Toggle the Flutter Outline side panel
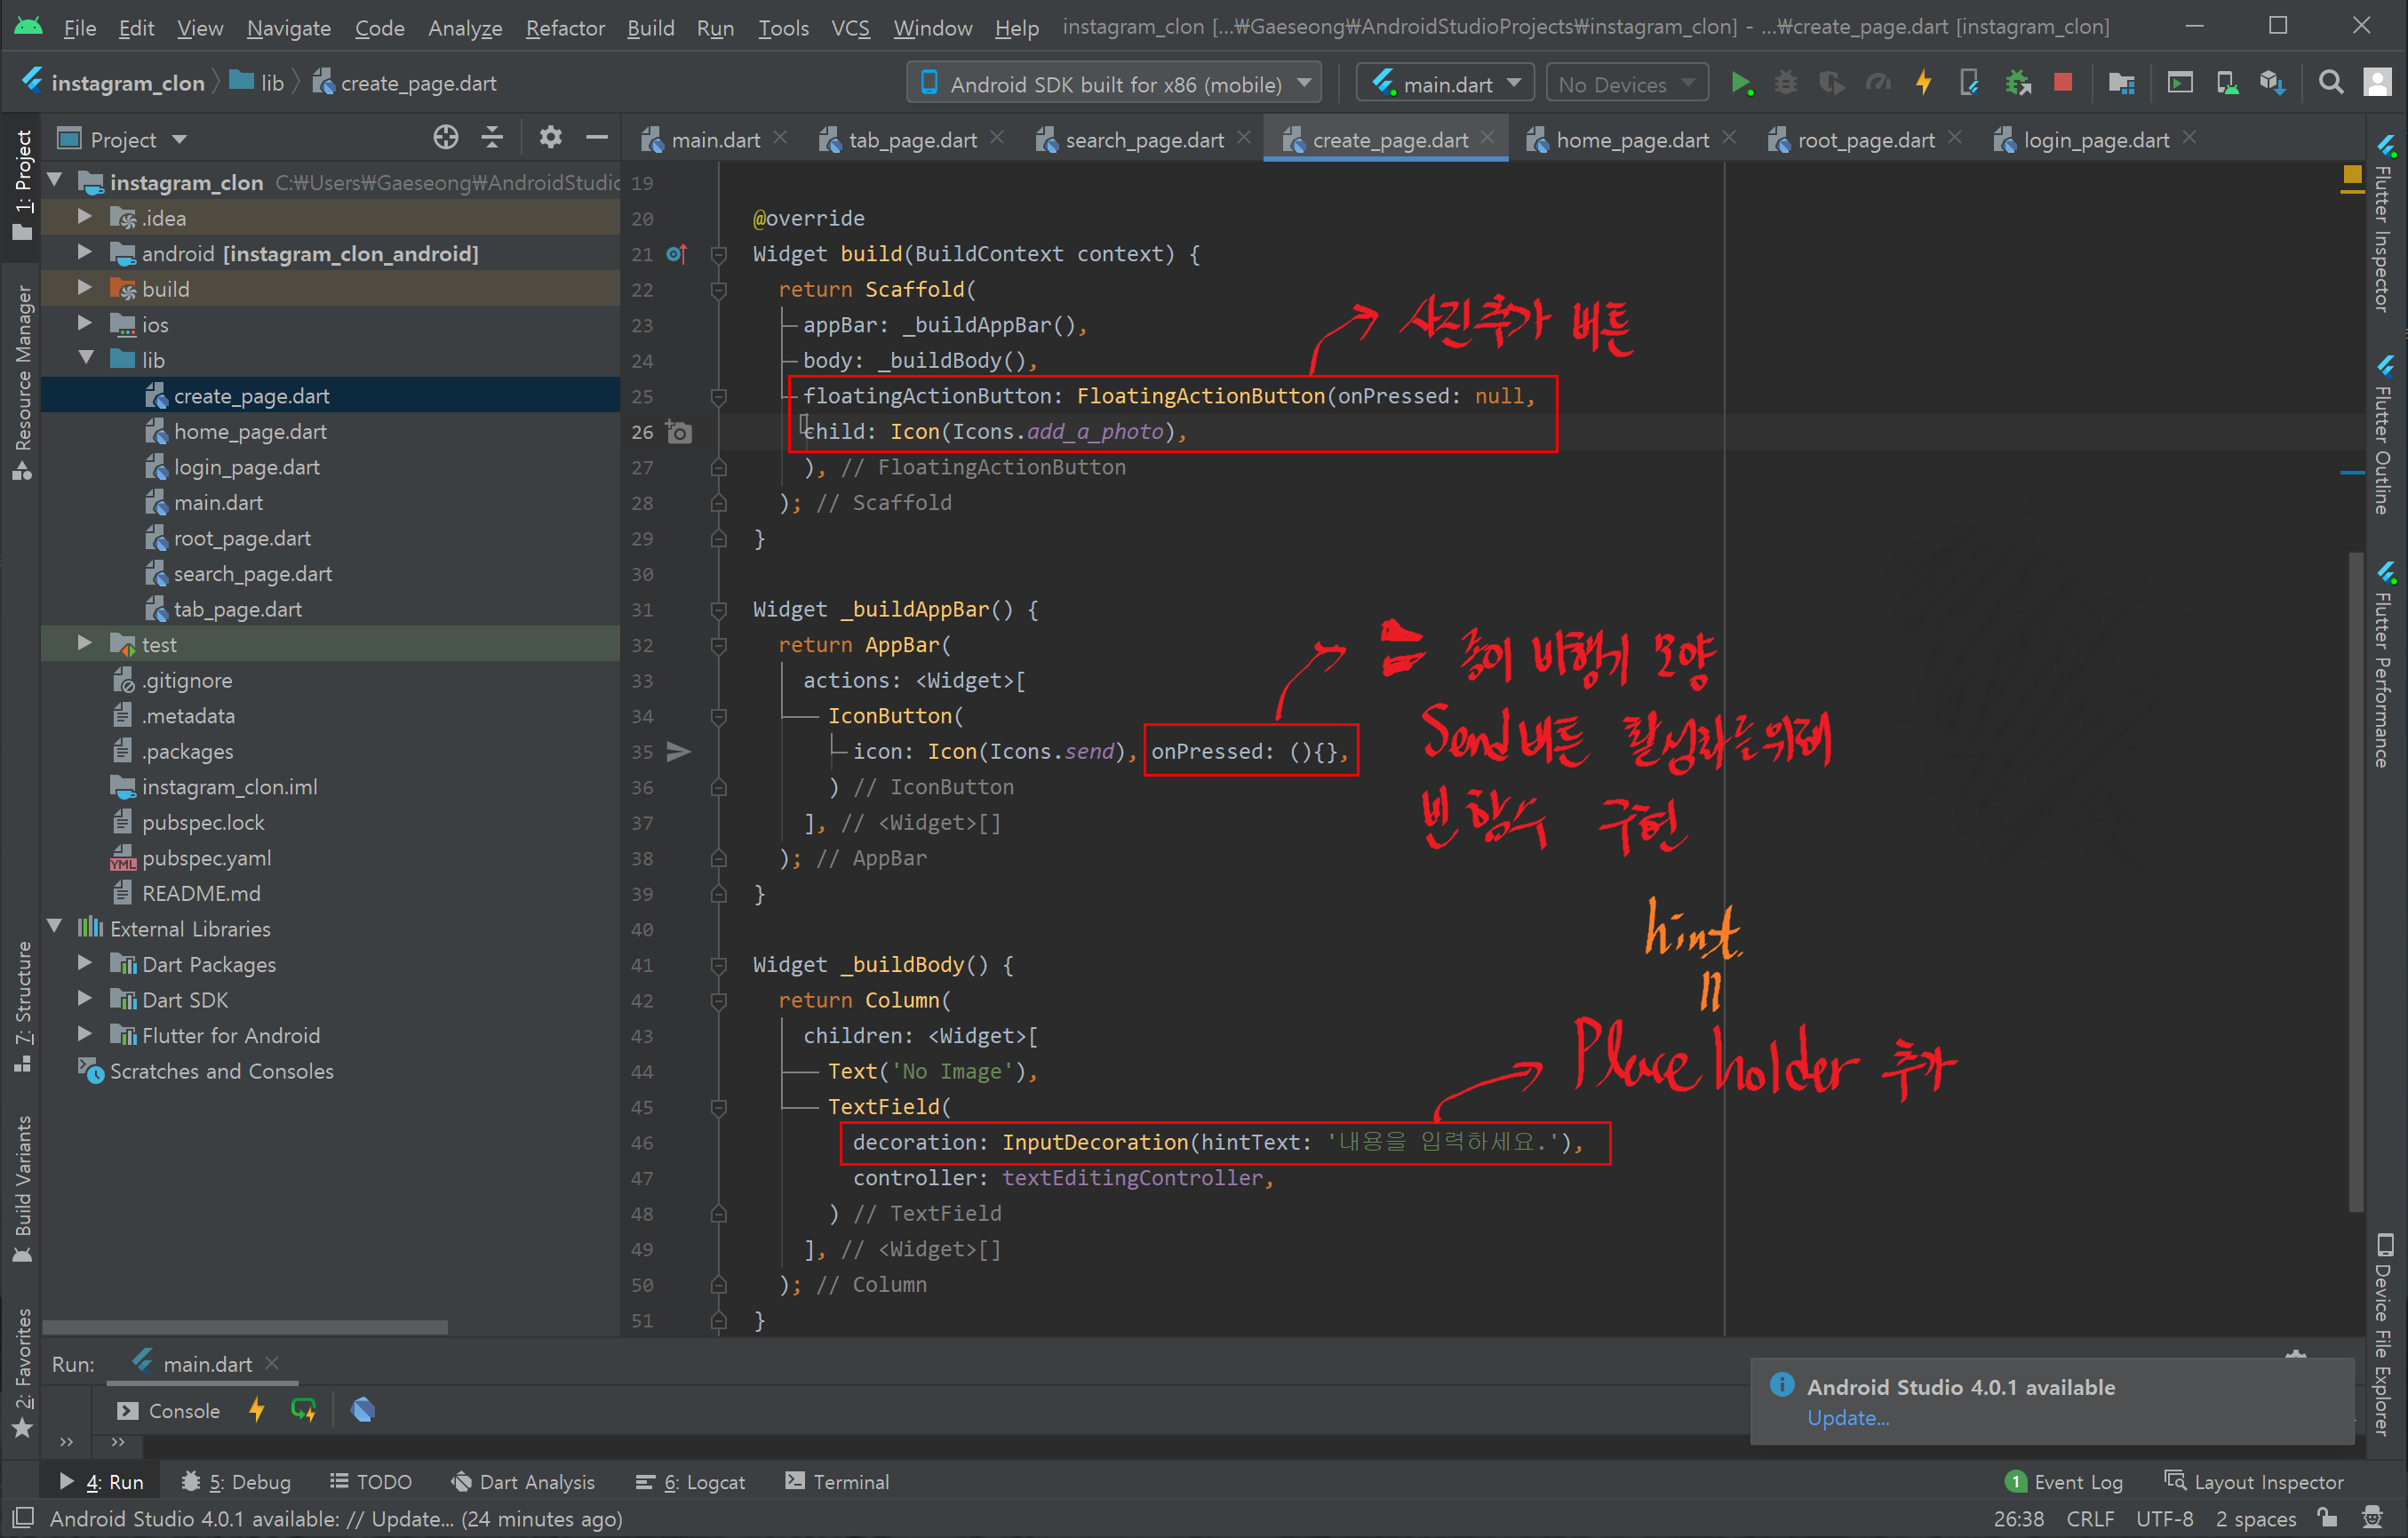The height and width of the screenshot is (1538, 2408). [x=2385, y=434]
